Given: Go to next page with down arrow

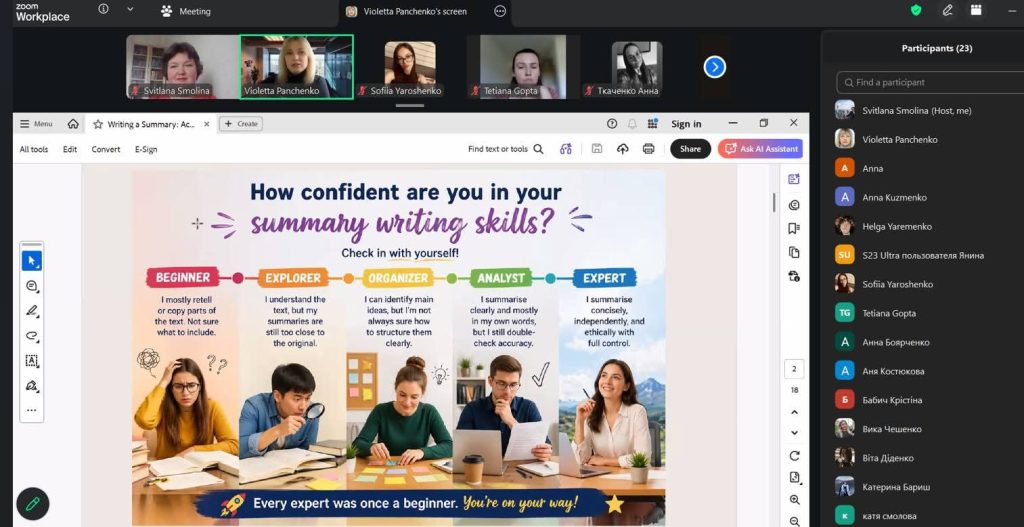Looking at the screenshot, I should (794, 432).
